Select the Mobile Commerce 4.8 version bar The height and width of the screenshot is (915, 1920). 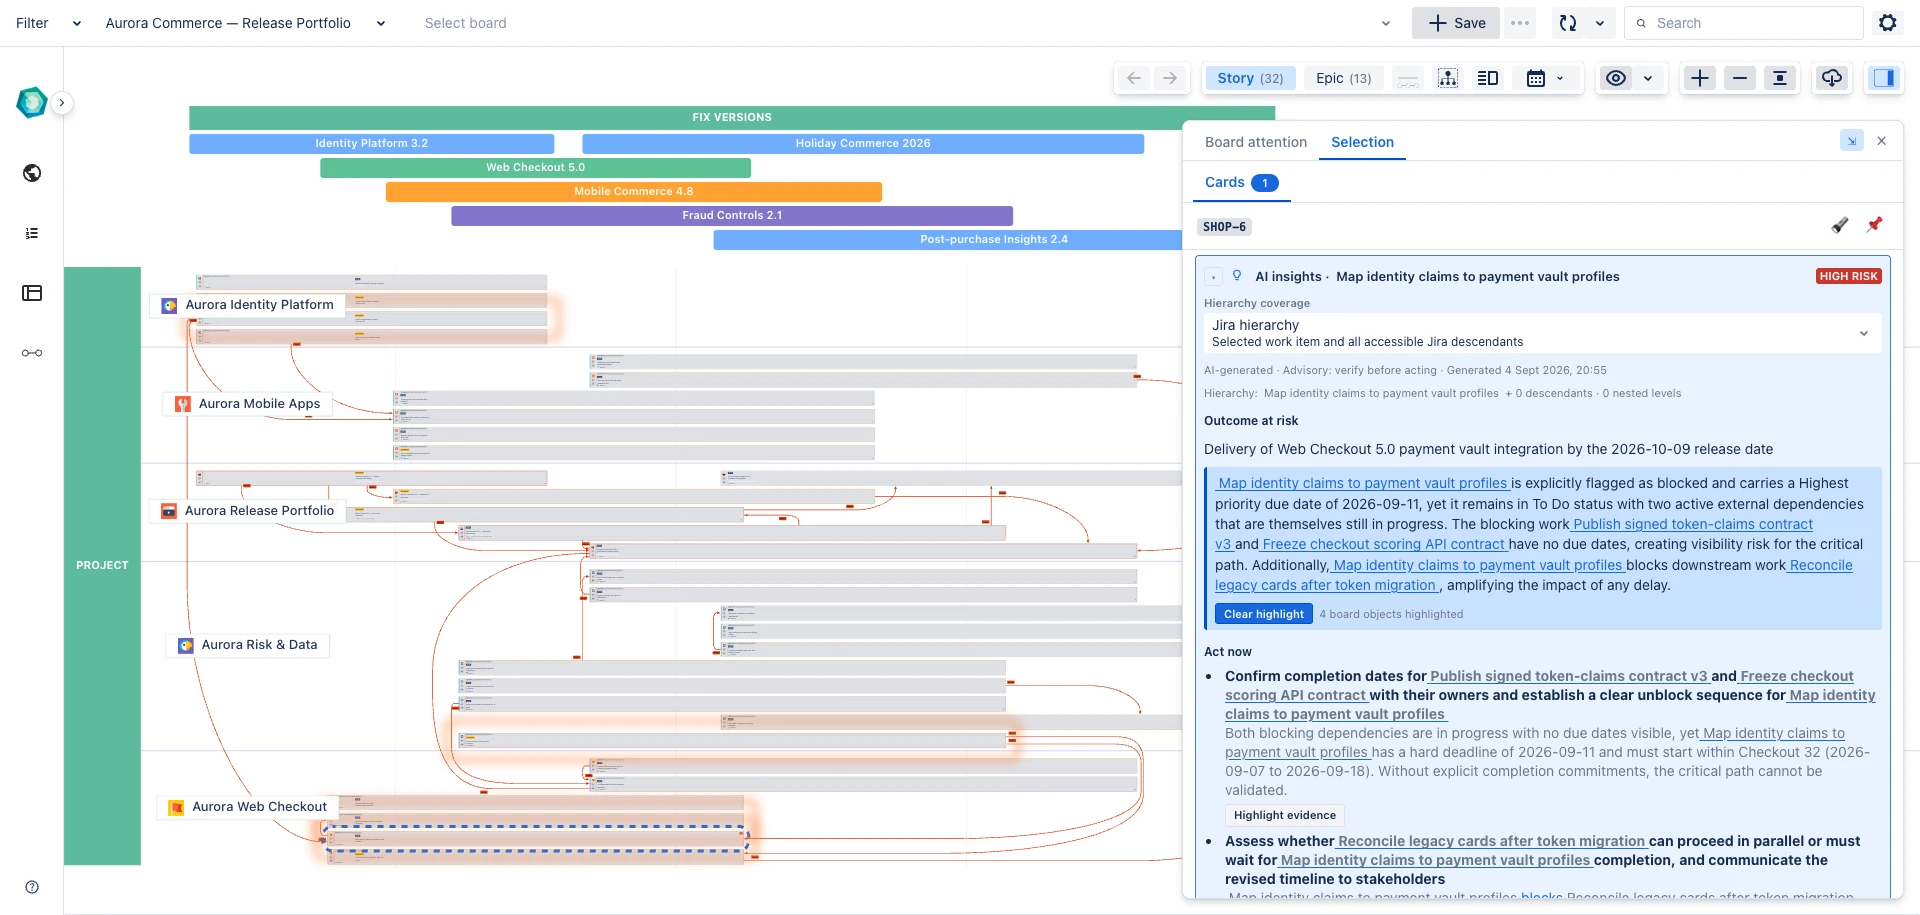click(634, 191)
